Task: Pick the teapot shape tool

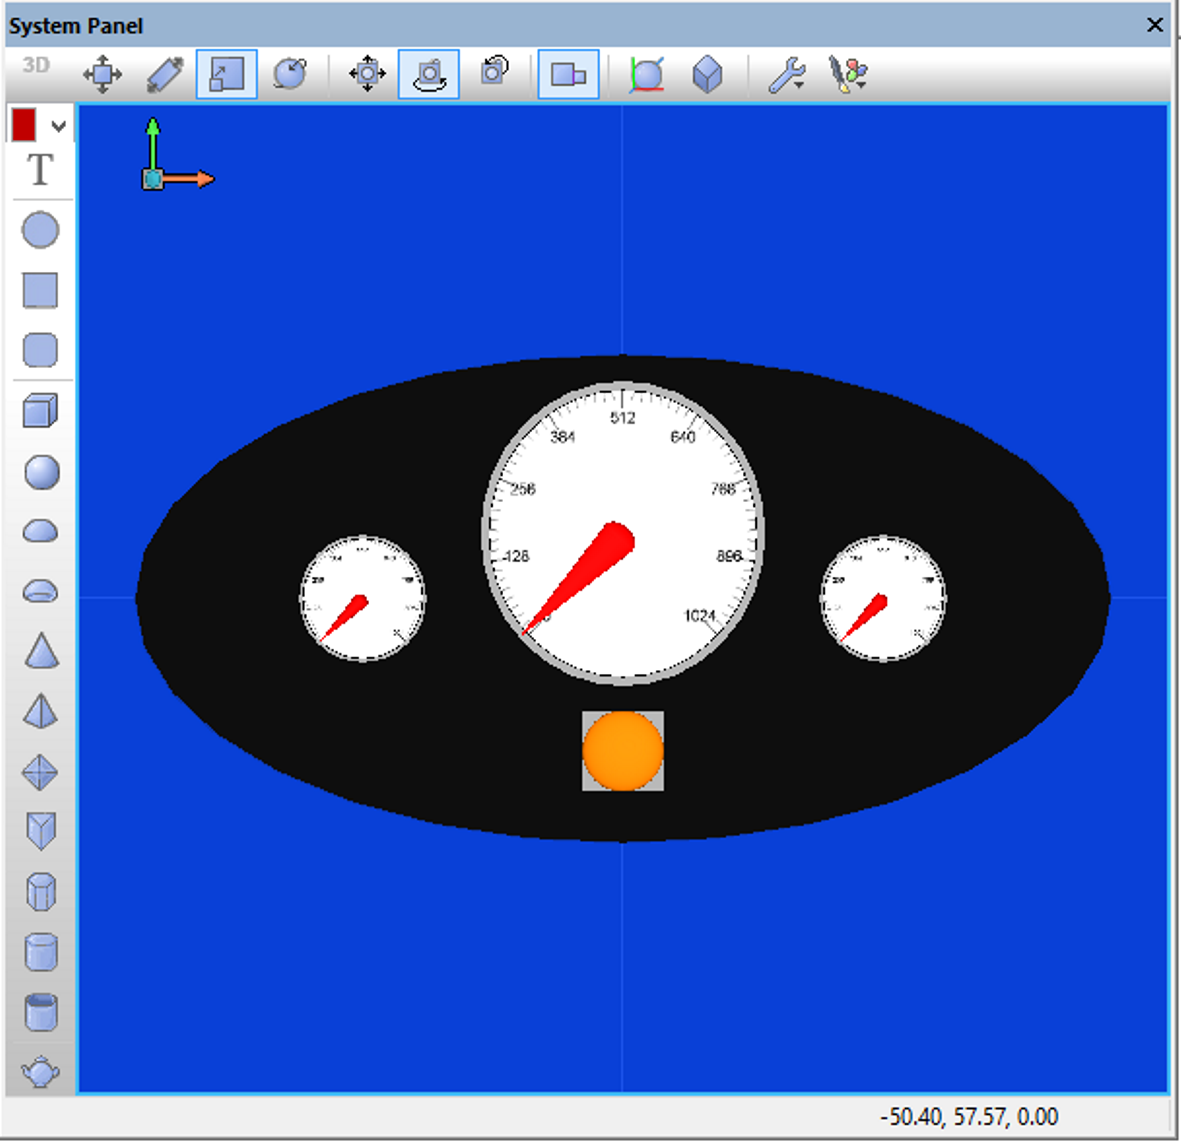Action: click(x=40, y=1072)
